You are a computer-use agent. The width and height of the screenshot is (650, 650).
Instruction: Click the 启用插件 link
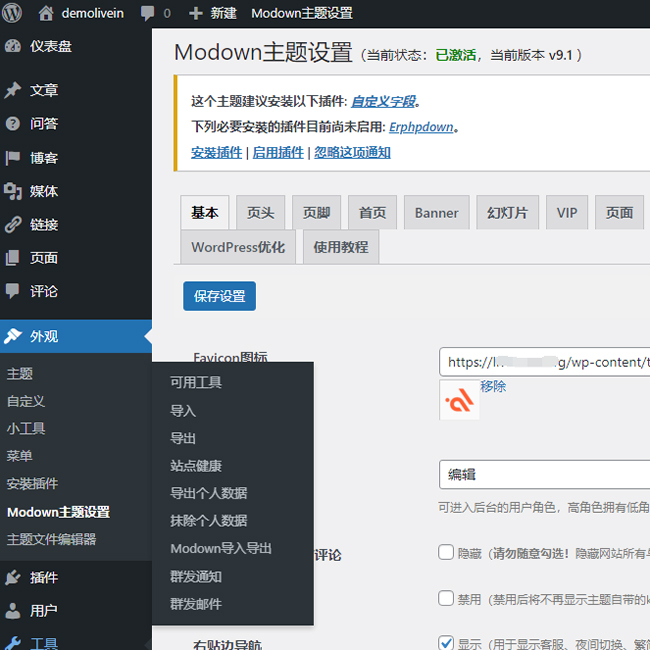pyautogui.click(x=278, y=153)
